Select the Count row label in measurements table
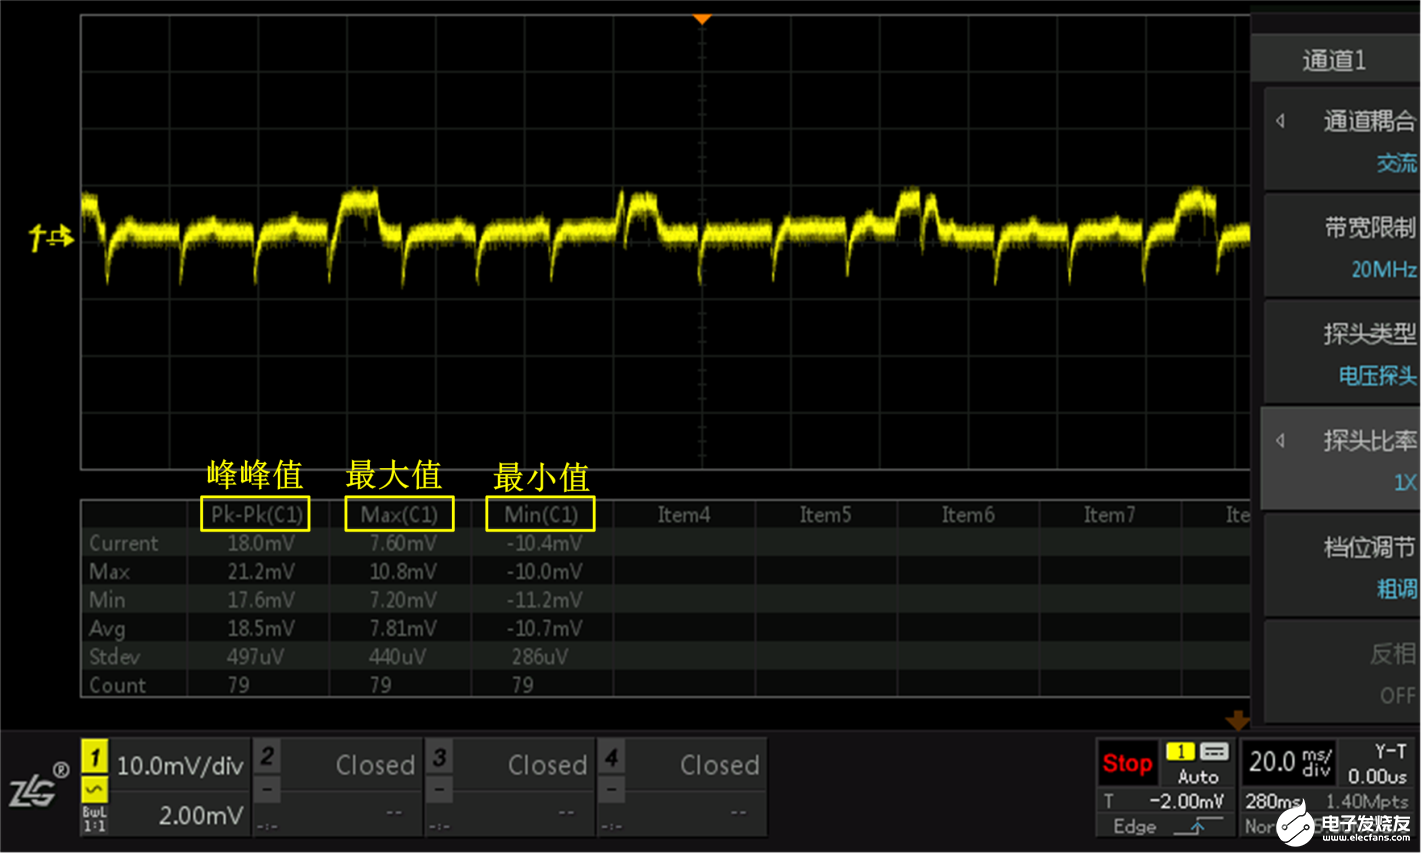 click(x=118, y=685)
